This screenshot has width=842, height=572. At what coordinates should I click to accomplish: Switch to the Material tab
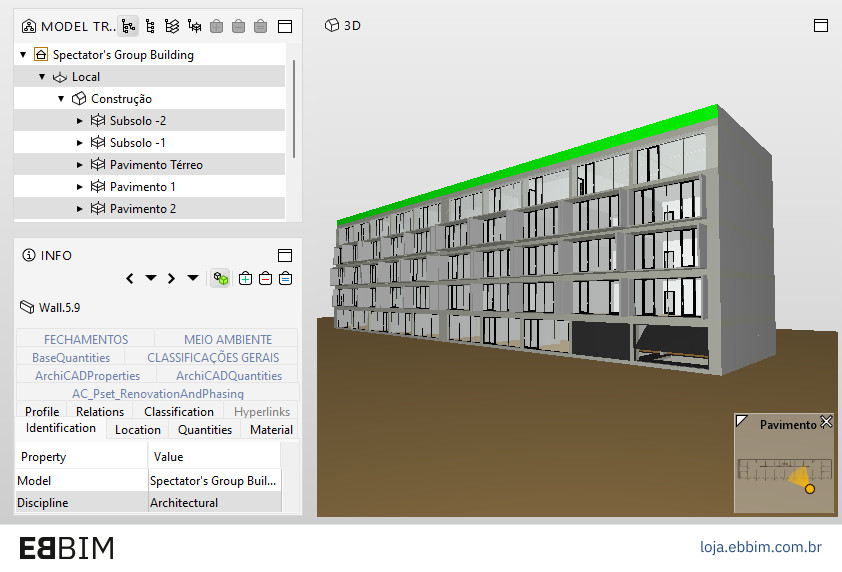[271, 430]
